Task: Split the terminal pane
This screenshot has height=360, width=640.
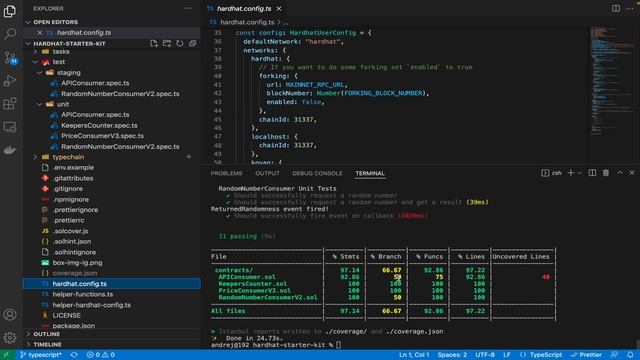Action: point(592,173)
